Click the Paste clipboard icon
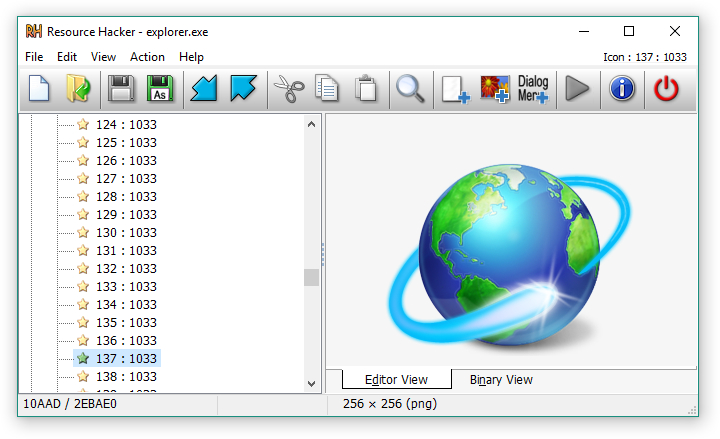Image resolution: width=720 pixels, height=439 pixels. (x=366, y=88)
